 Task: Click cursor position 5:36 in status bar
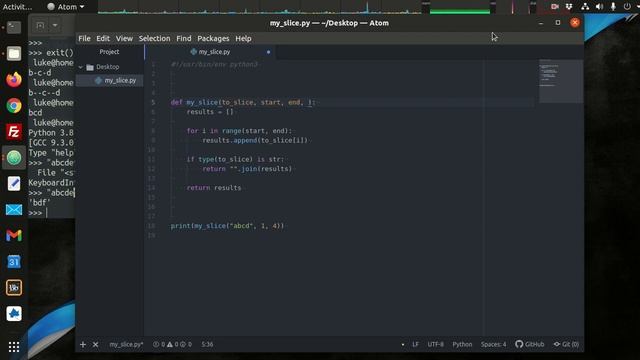(207, 344)
